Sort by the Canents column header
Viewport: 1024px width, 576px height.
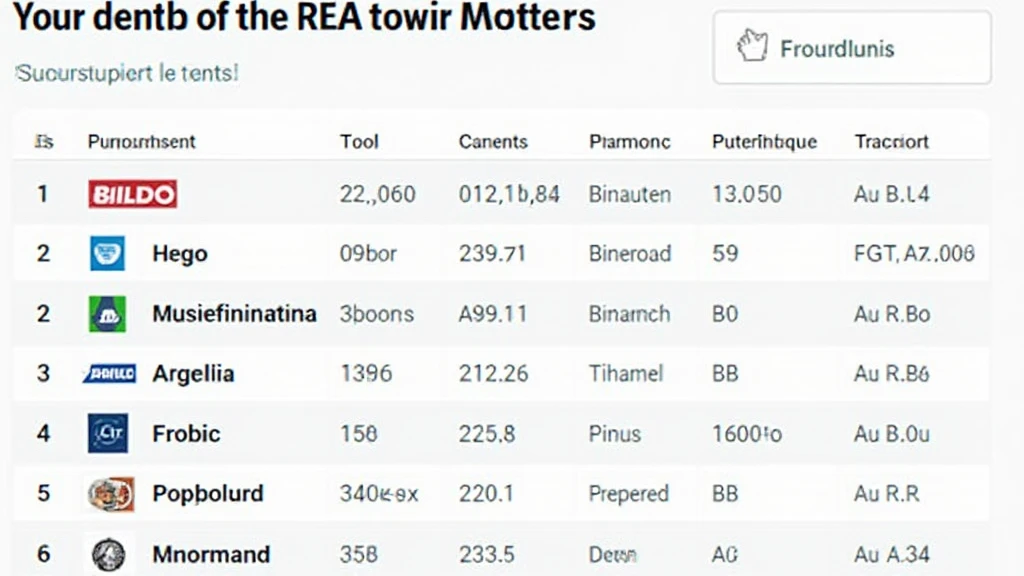pos(493,142)
